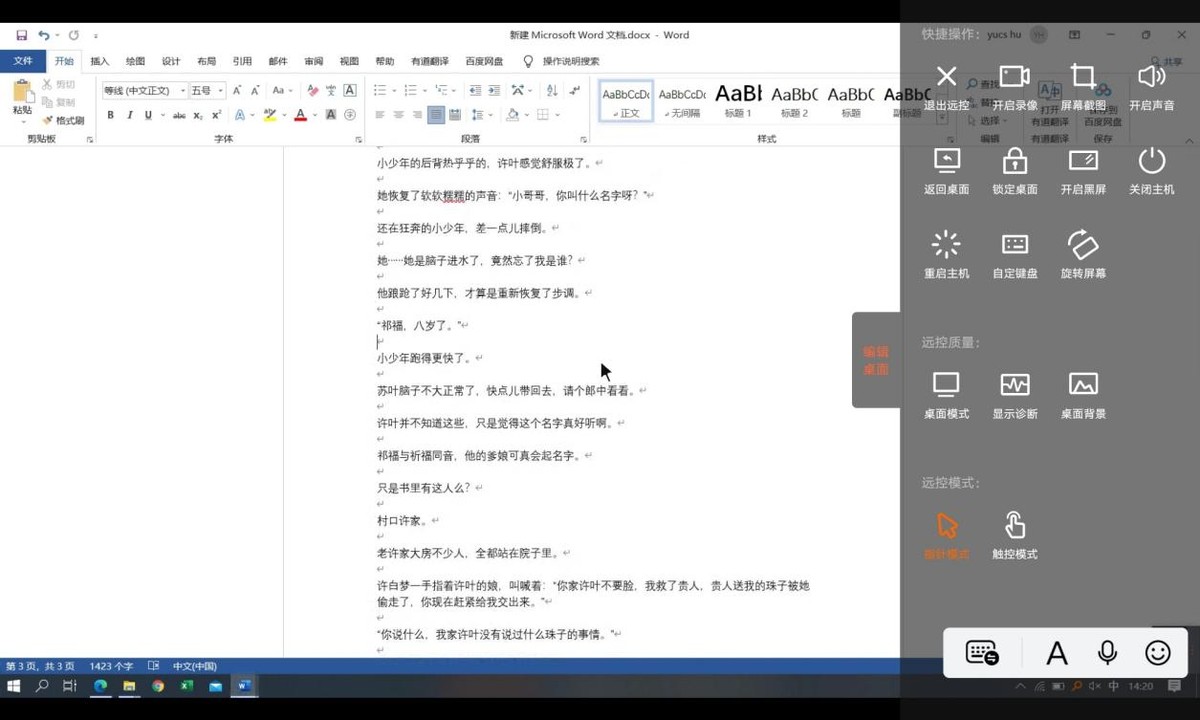Open the emoji smiley icon

(x=1158, y=653)
